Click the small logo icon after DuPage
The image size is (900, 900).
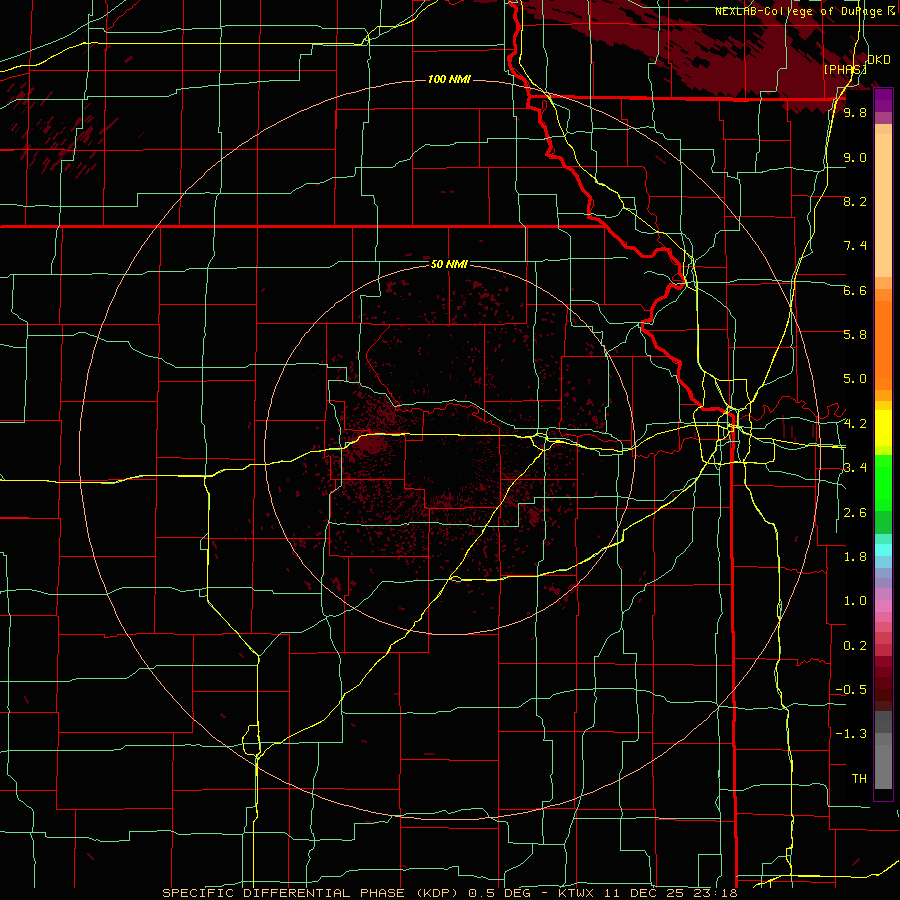pyautogui.click(x=890, y=11)
